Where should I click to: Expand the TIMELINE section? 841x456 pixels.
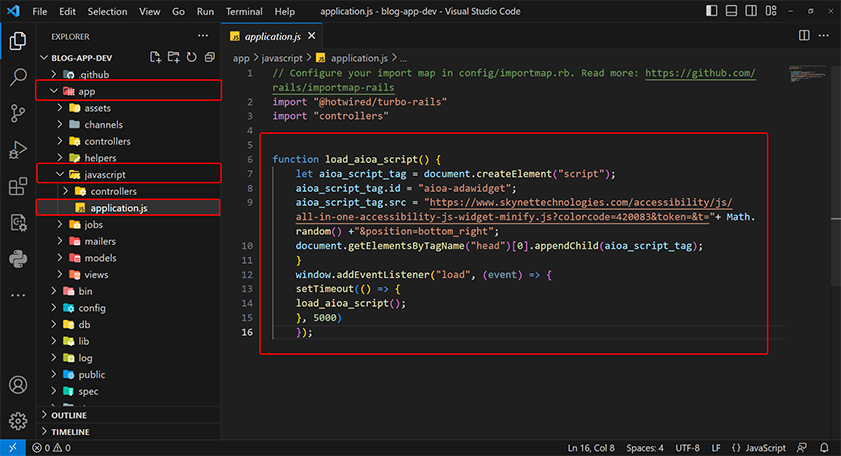click(128, 432)
